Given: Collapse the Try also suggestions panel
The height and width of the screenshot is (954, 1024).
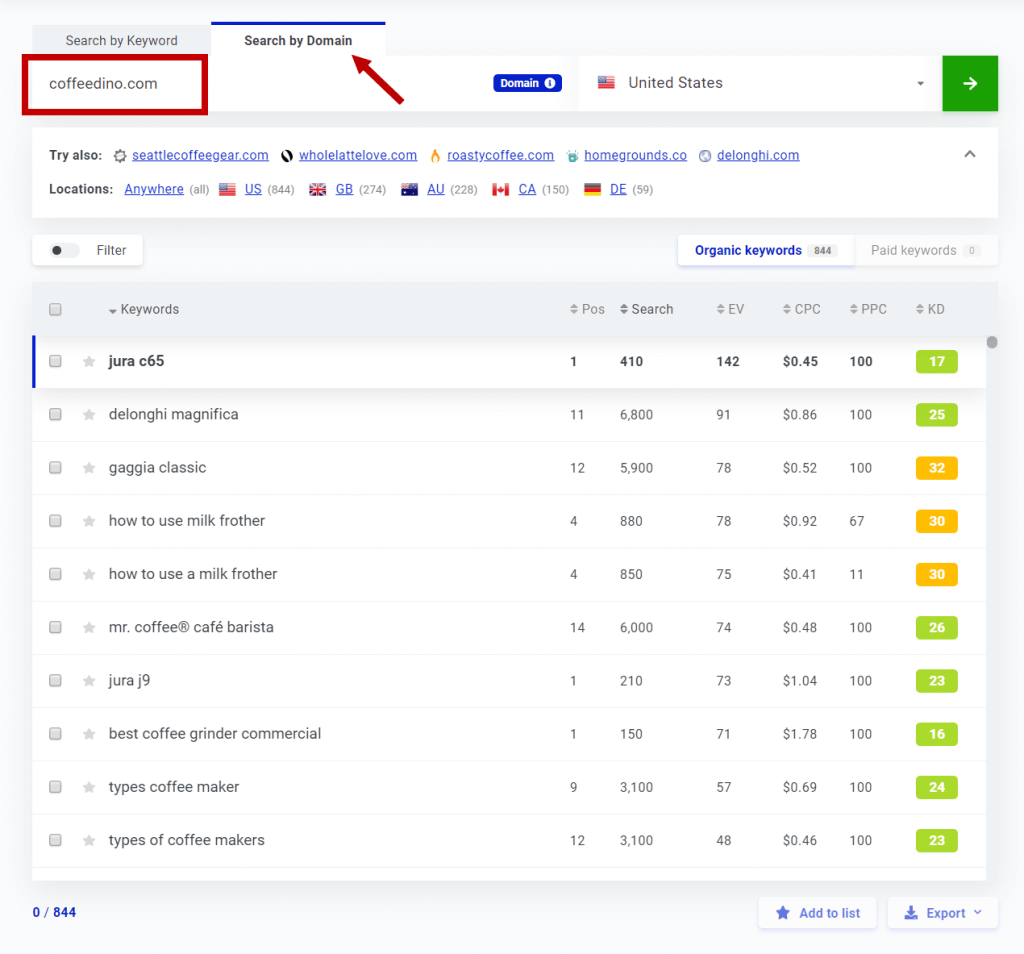Looking at the screenshot, I should coord(969,155).
